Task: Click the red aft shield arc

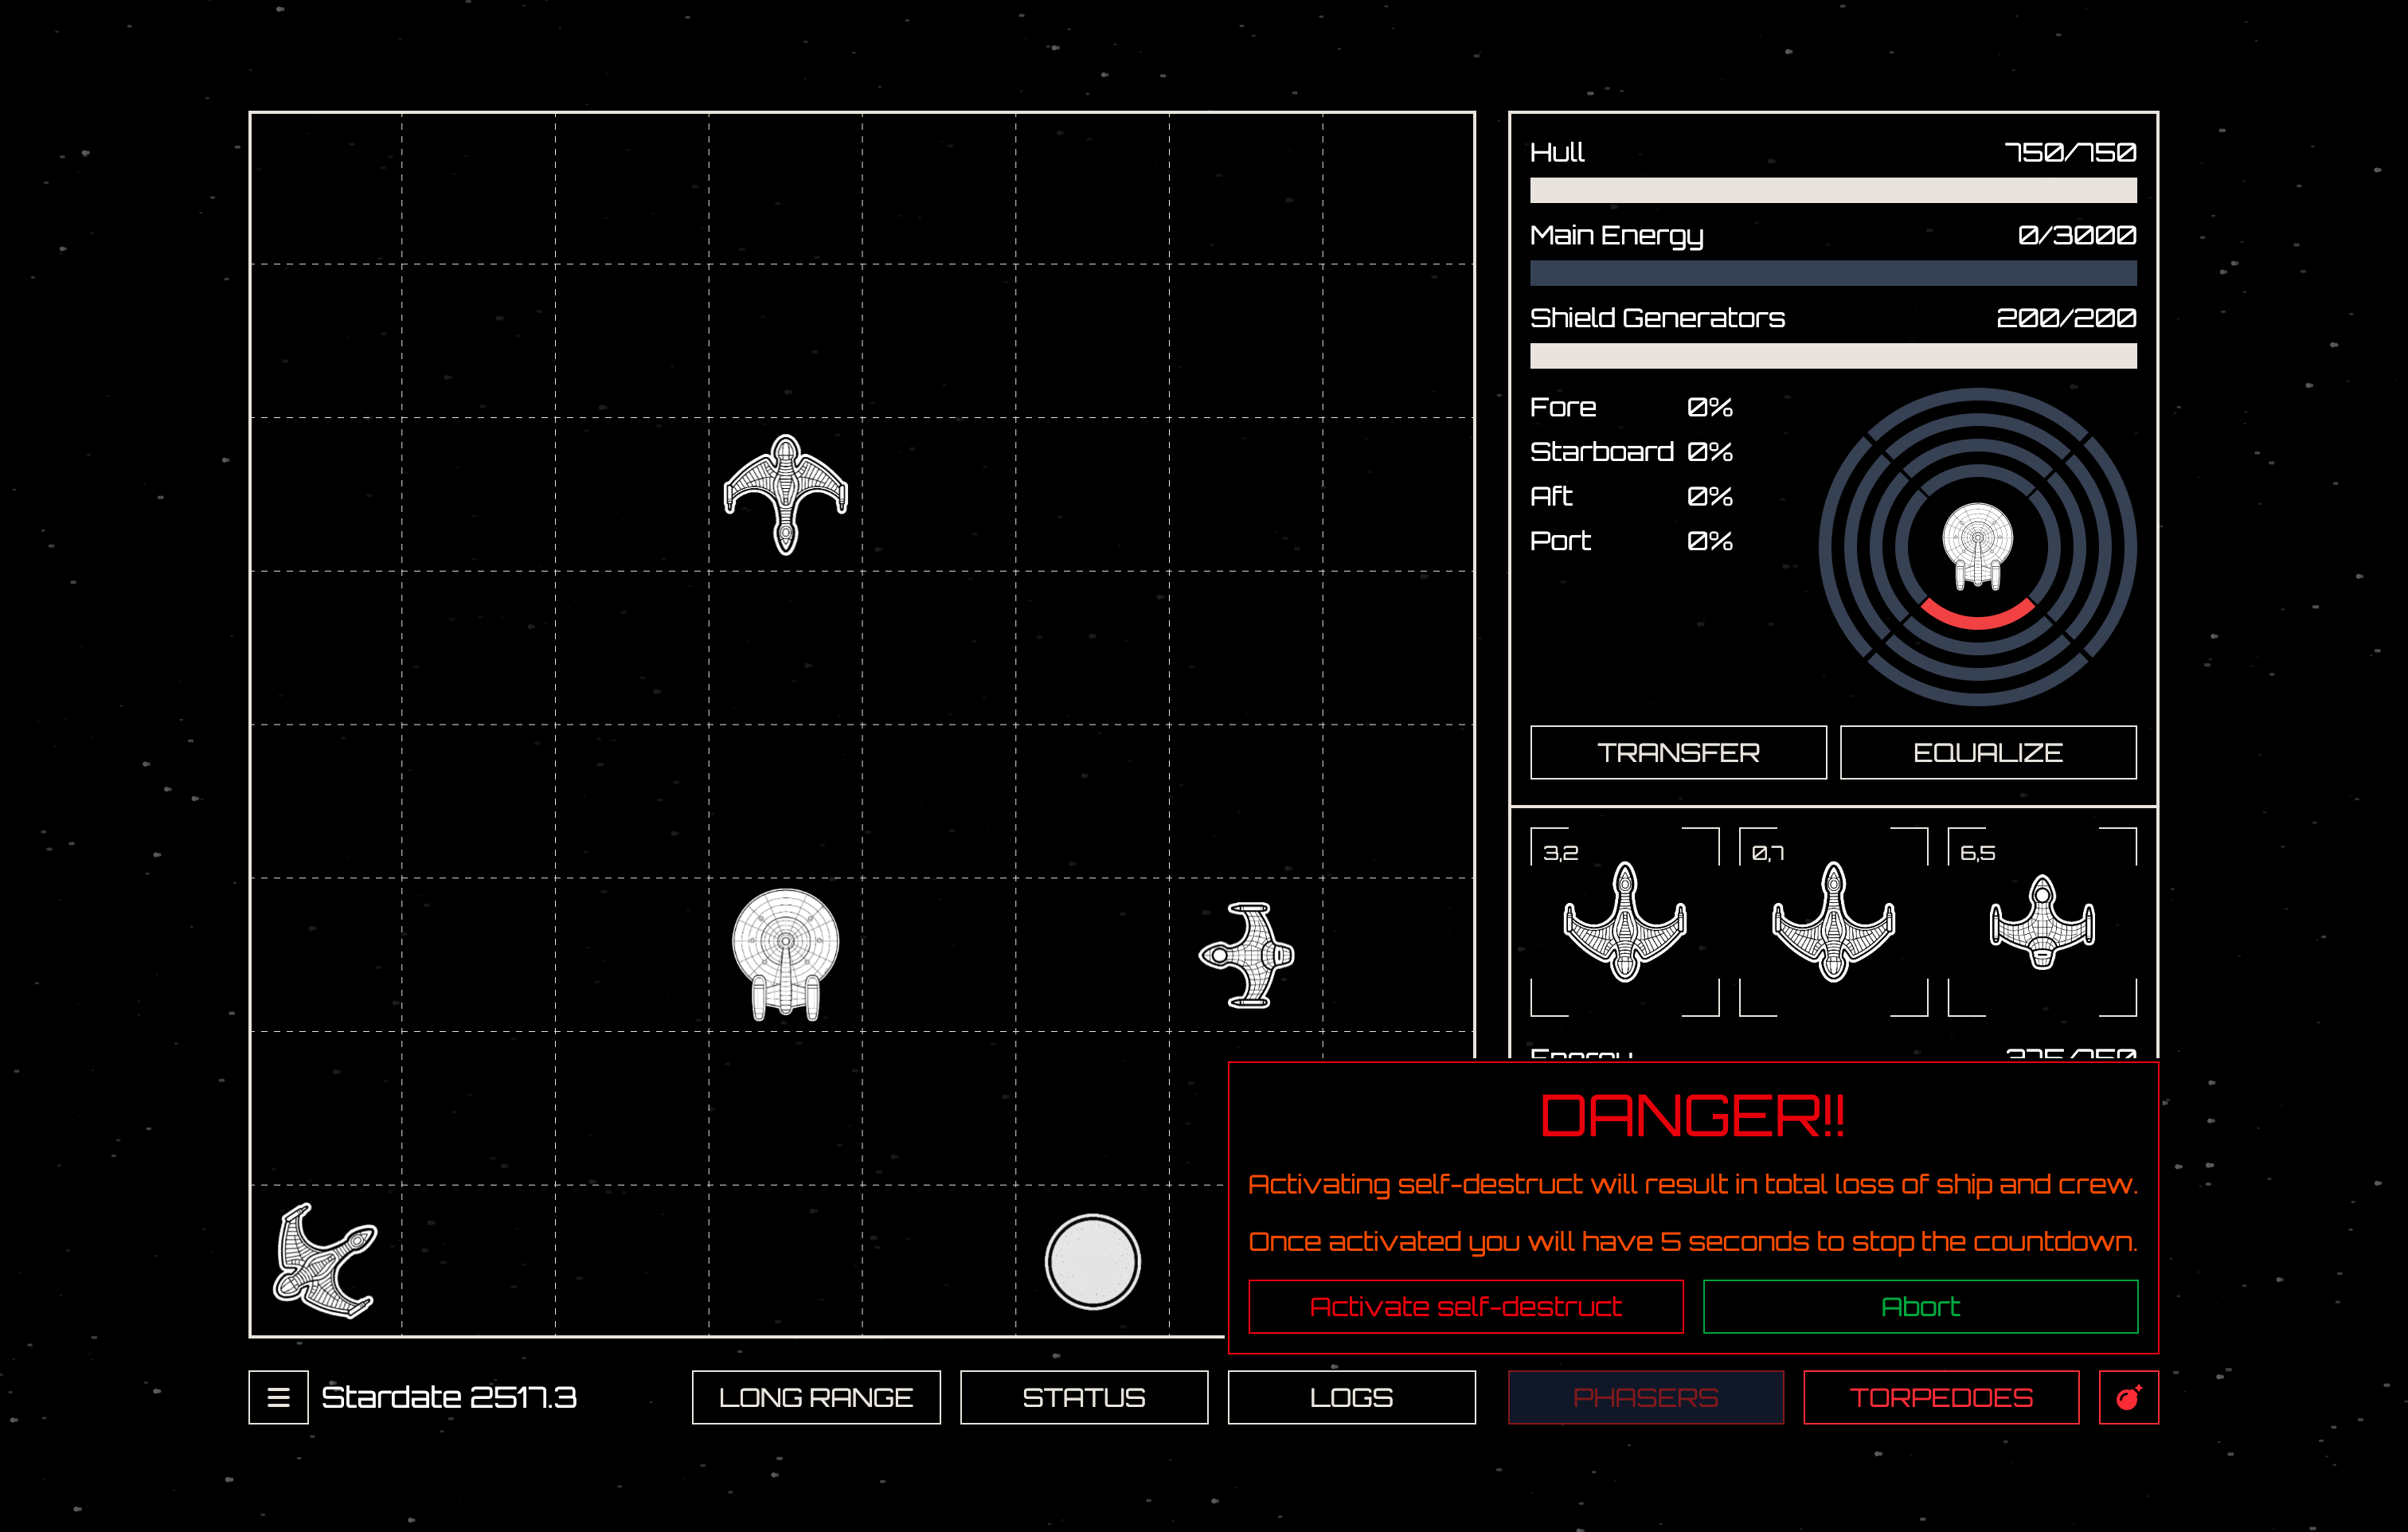Action: [1977, 618]
